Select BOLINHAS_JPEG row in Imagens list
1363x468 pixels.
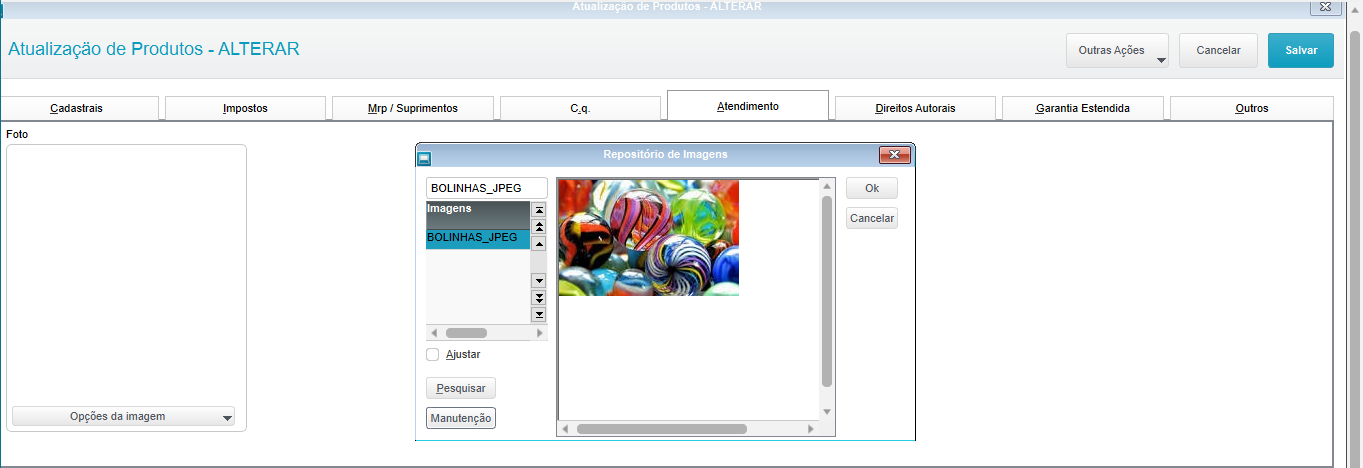pyautogui.click(x=478, y=238)
